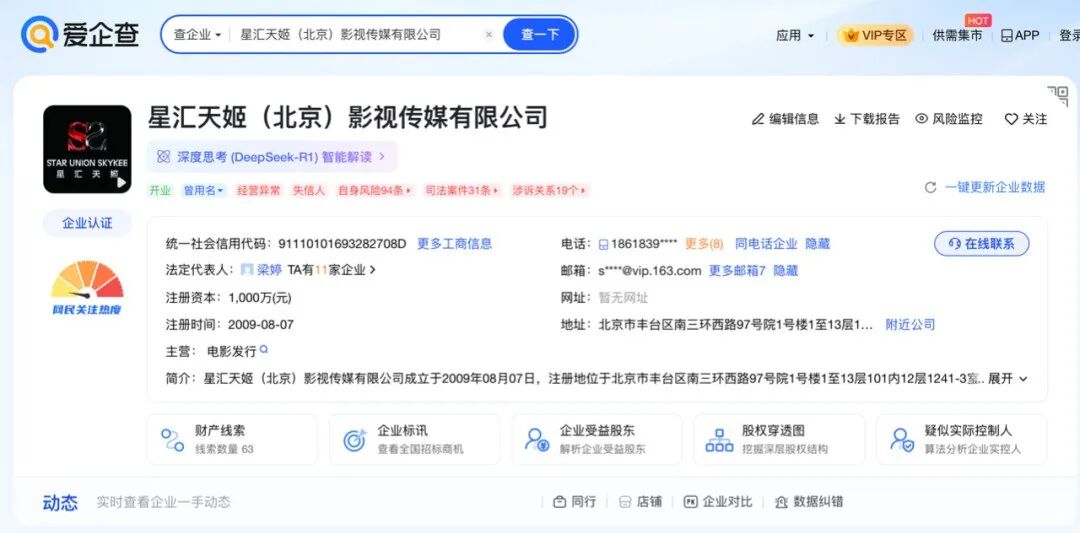The width and height of the screenshot is (1080, 533).
Task: Click 编辑信息 pencil icon
Action: (758, 119)
